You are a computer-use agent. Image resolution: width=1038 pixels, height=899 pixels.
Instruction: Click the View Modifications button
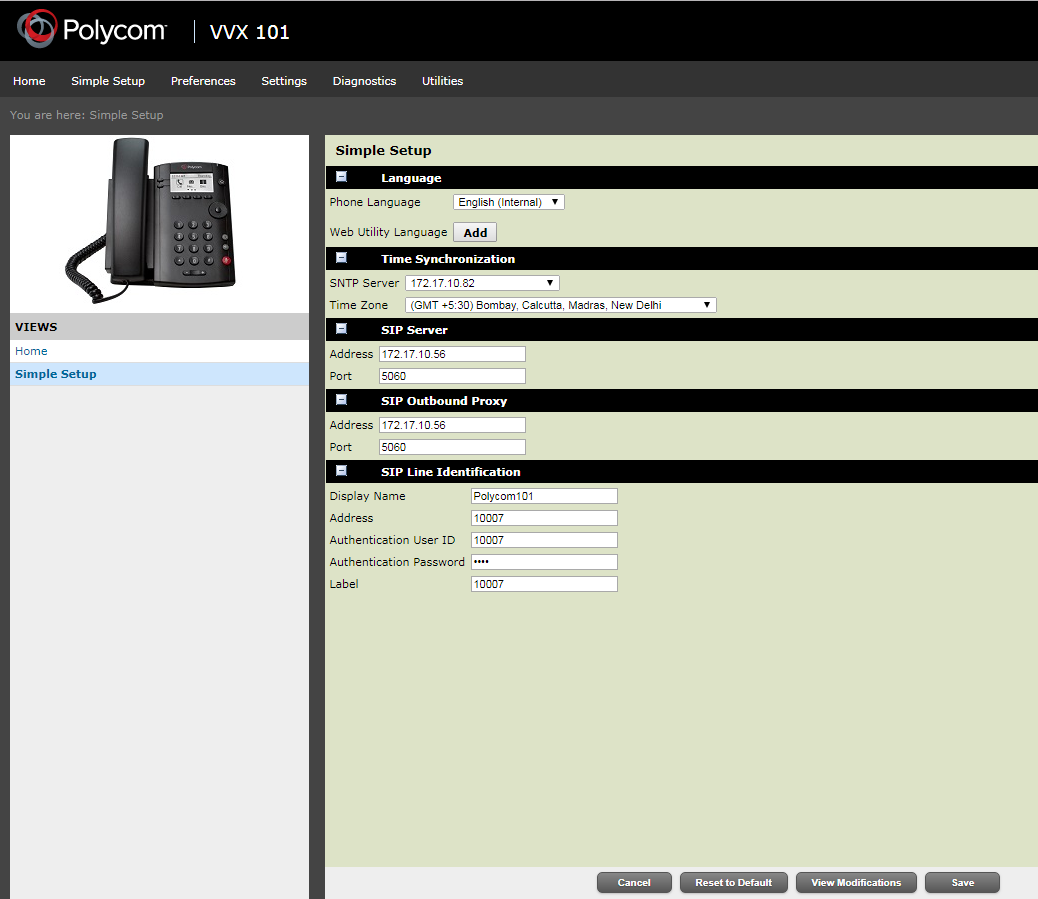(x=856, y=883)
